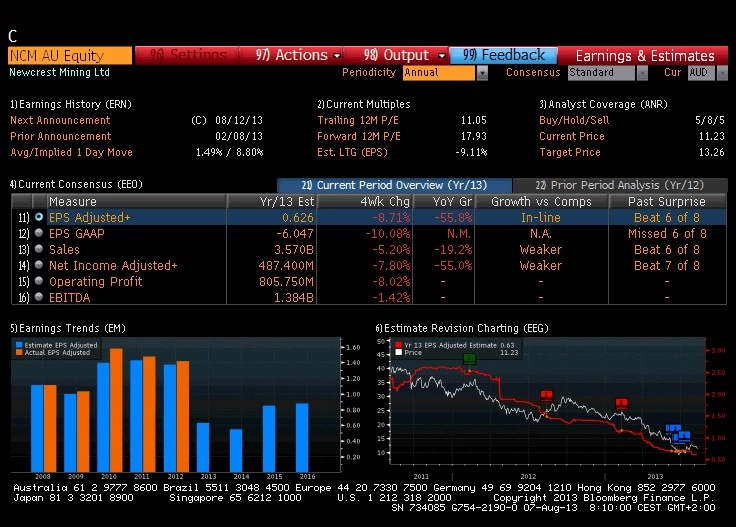Viewport: 736px width, 527px height.
Task: Click red Yr 13 EPS Estimate legend swatch
Action: coord(399,345)
